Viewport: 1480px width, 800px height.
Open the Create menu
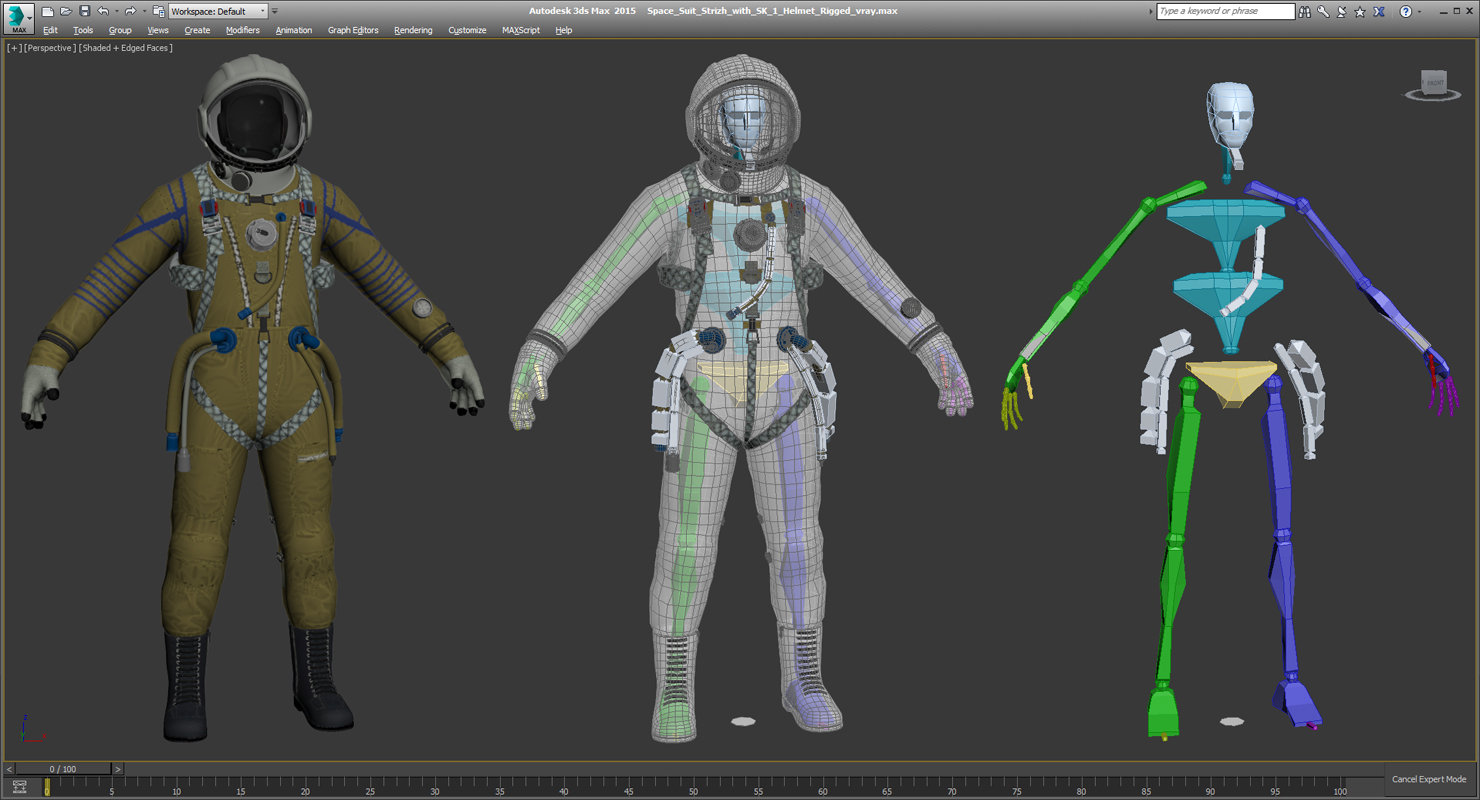coord(197,30)
